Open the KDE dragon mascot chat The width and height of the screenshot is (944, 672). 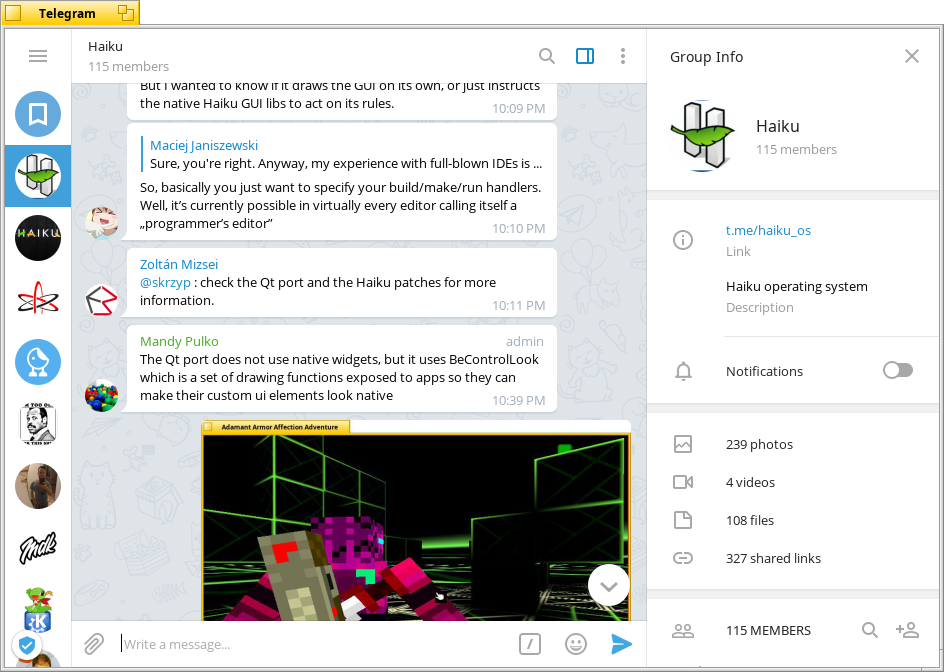38,610
